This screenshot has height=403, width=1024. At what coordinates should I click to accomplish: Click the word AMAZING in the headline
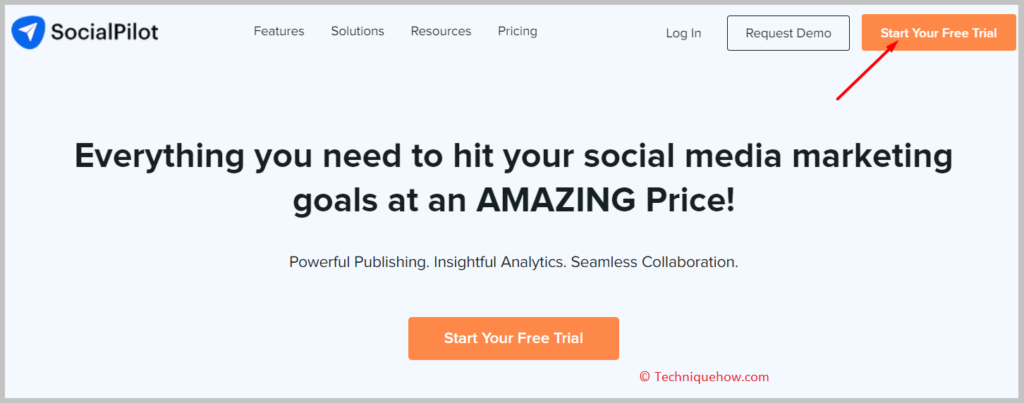click(555, 203)
